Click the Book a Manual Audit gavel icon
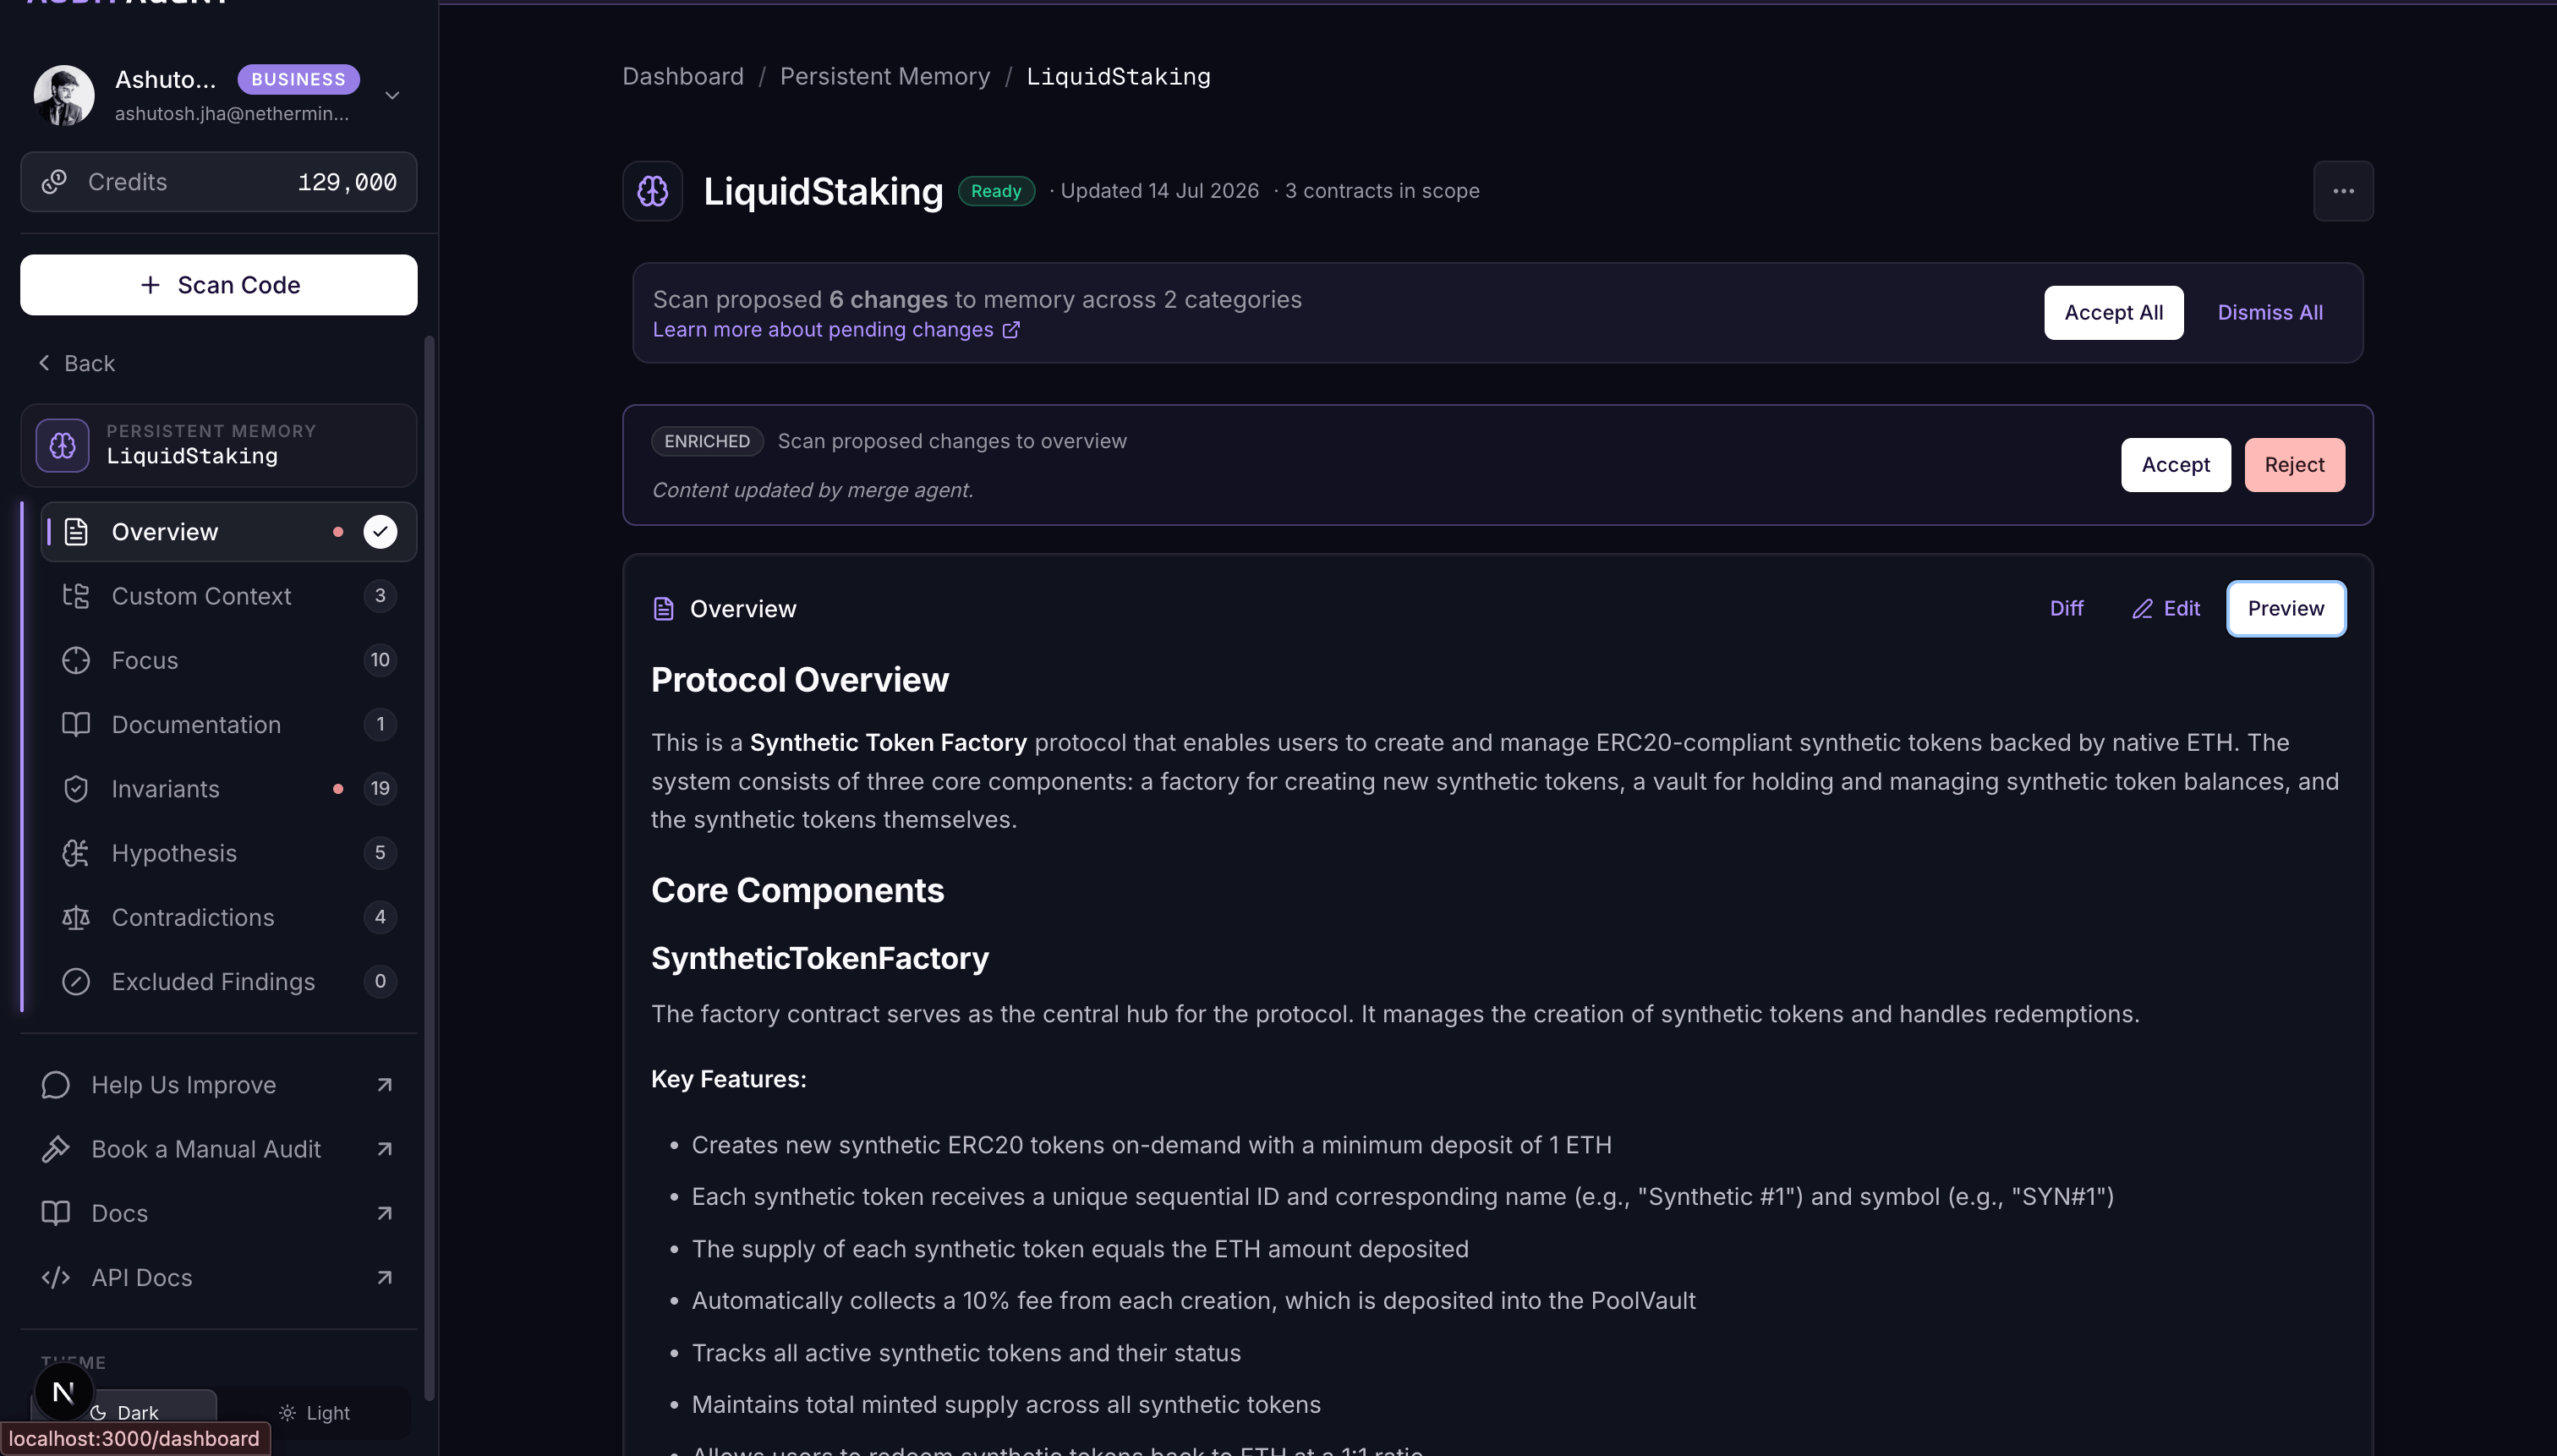The image size is (2557, 1456). [x=56, y=1149]
